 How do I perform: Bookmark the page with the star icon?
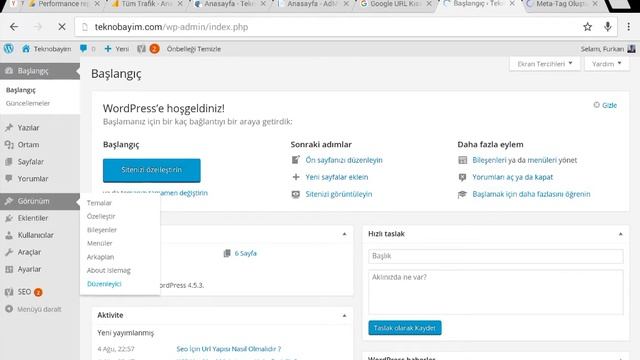[x=587, y=27]
